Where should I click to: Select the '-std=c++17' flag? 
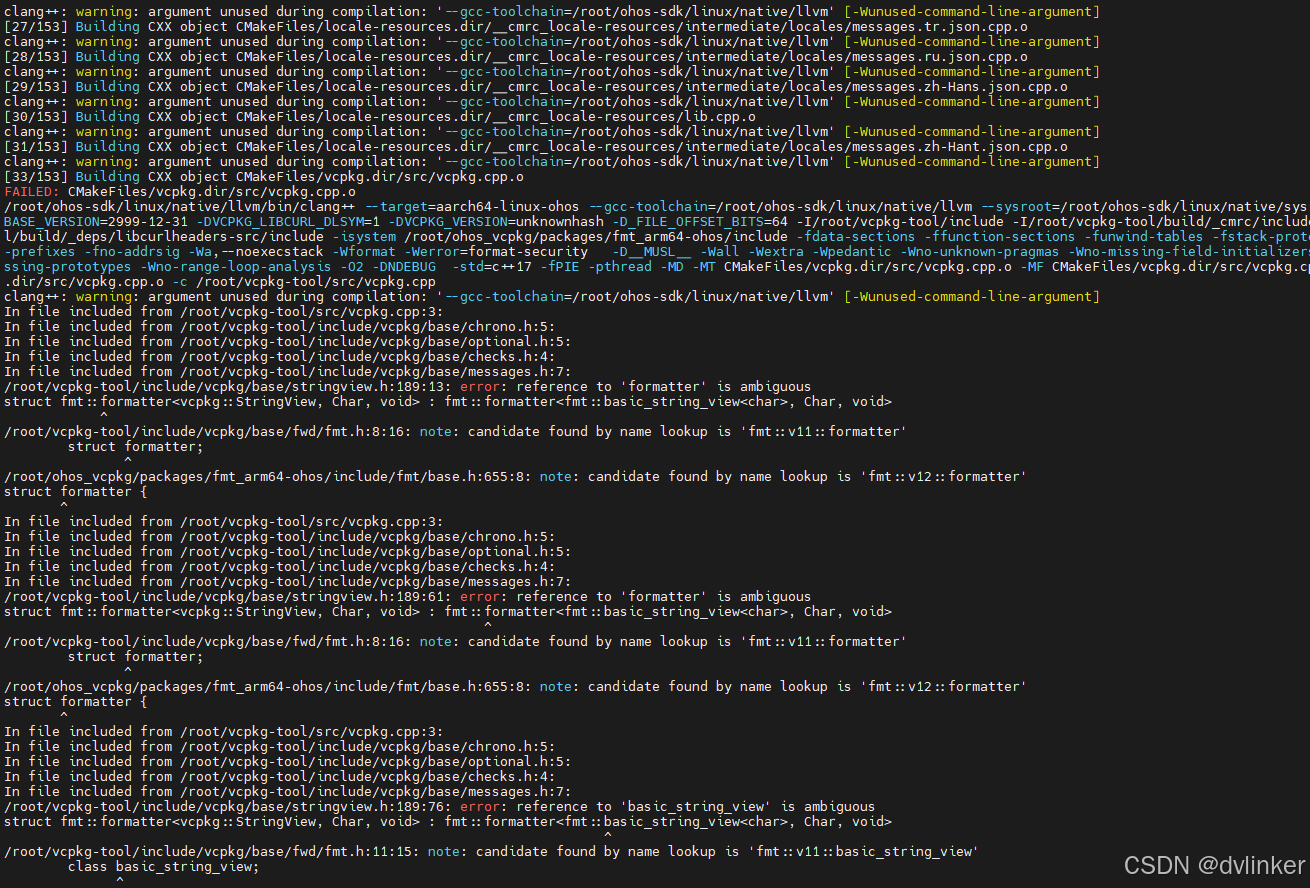[x=492, y=266]
